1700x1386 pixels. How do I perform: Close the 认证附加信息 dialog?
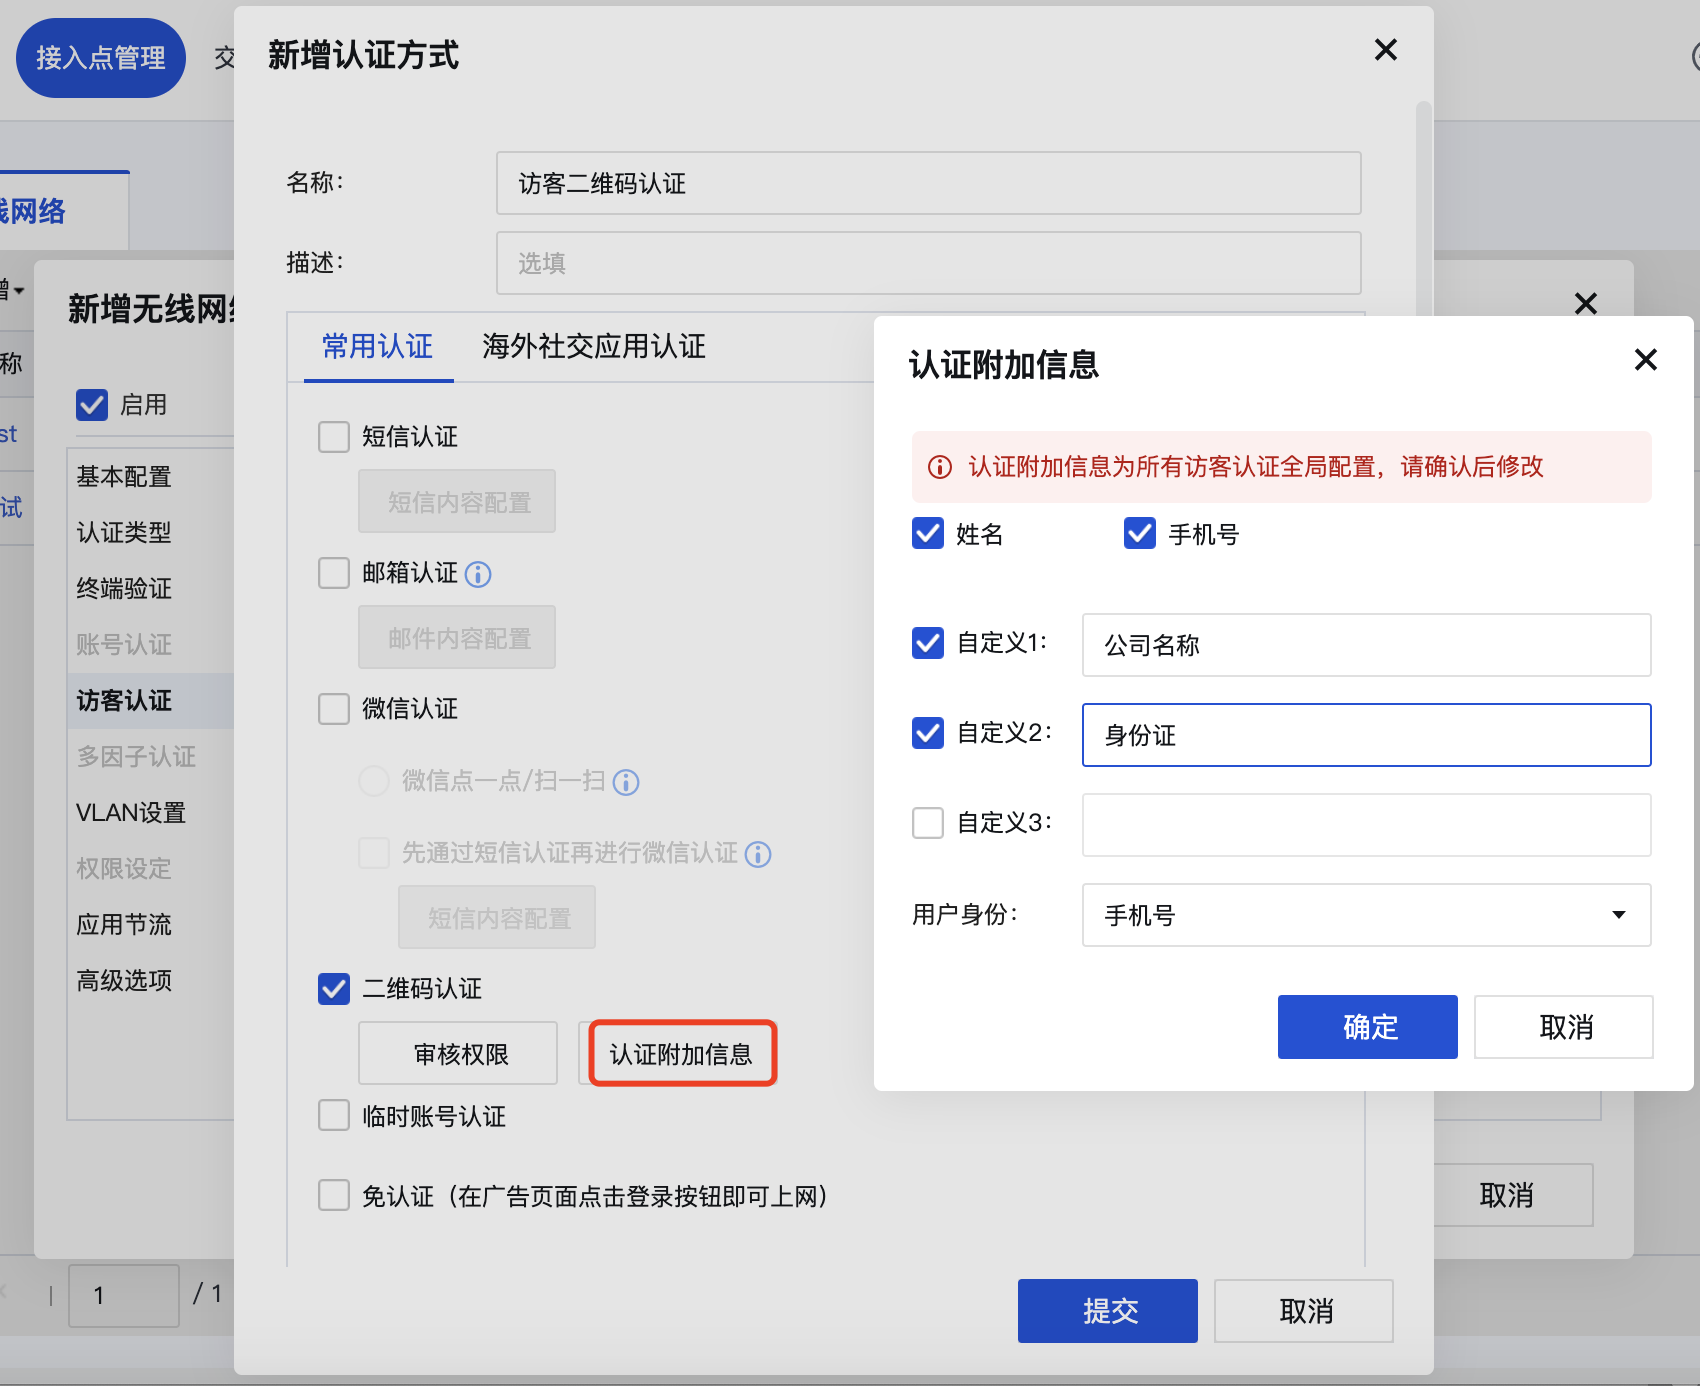(x=1645, y=360)
